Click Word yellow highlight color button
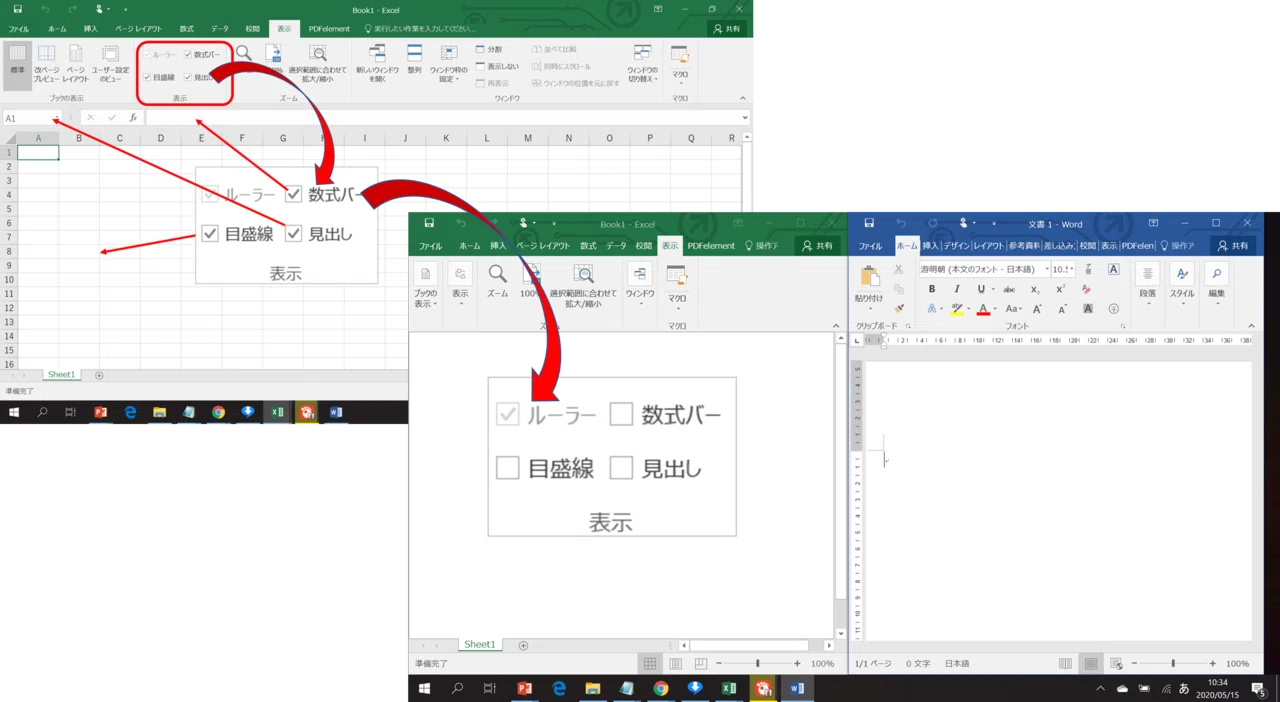The width and height of the screenshot is (1280, 702). coord(957,309)
